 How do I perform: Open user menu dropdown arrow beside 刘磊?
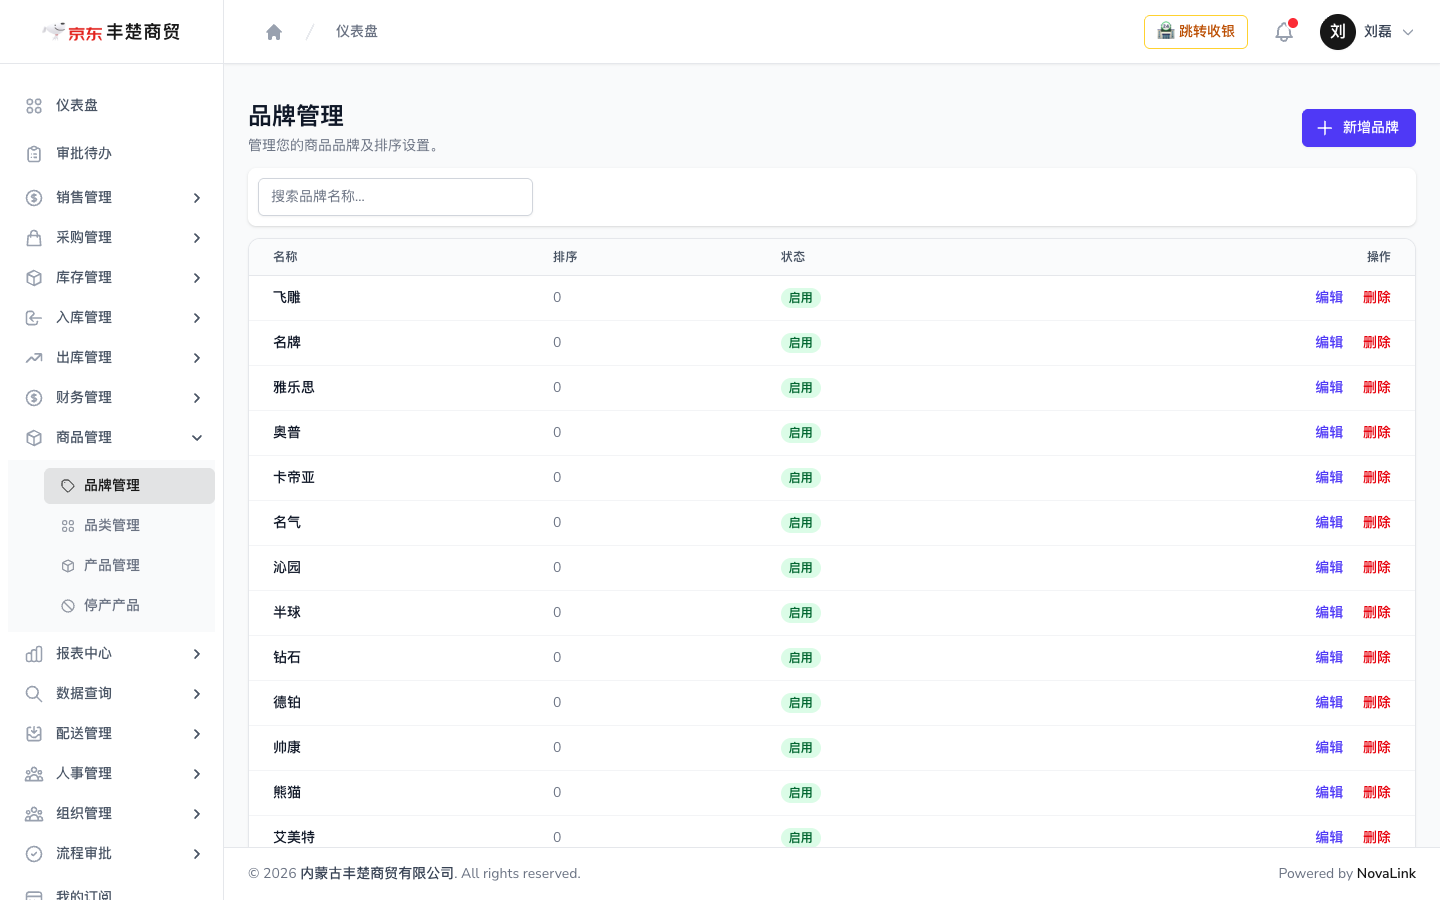(1408, 32)
